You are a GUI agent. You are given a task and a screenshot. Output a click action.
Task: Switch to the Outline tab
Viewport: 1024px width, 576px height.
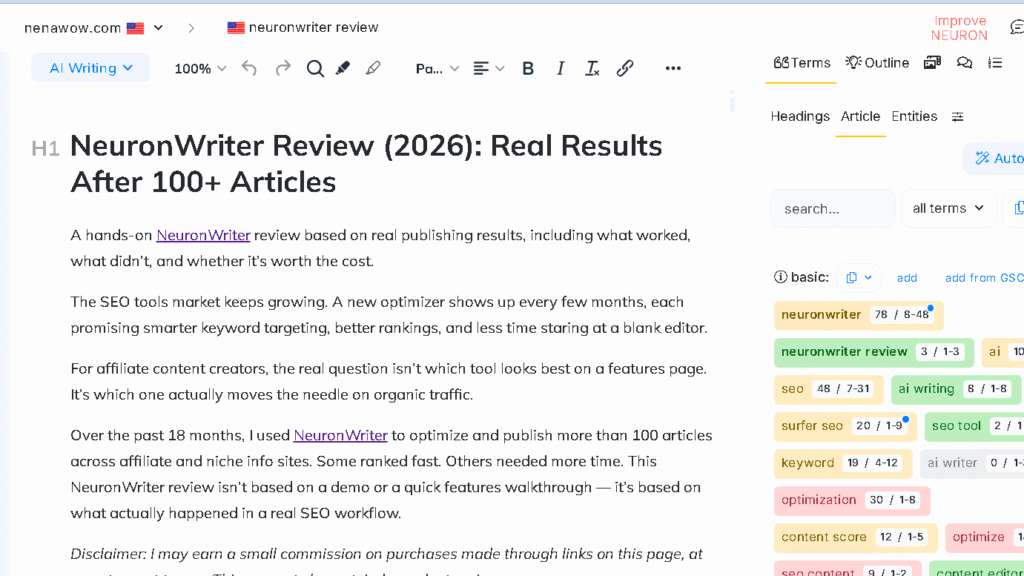877,63
